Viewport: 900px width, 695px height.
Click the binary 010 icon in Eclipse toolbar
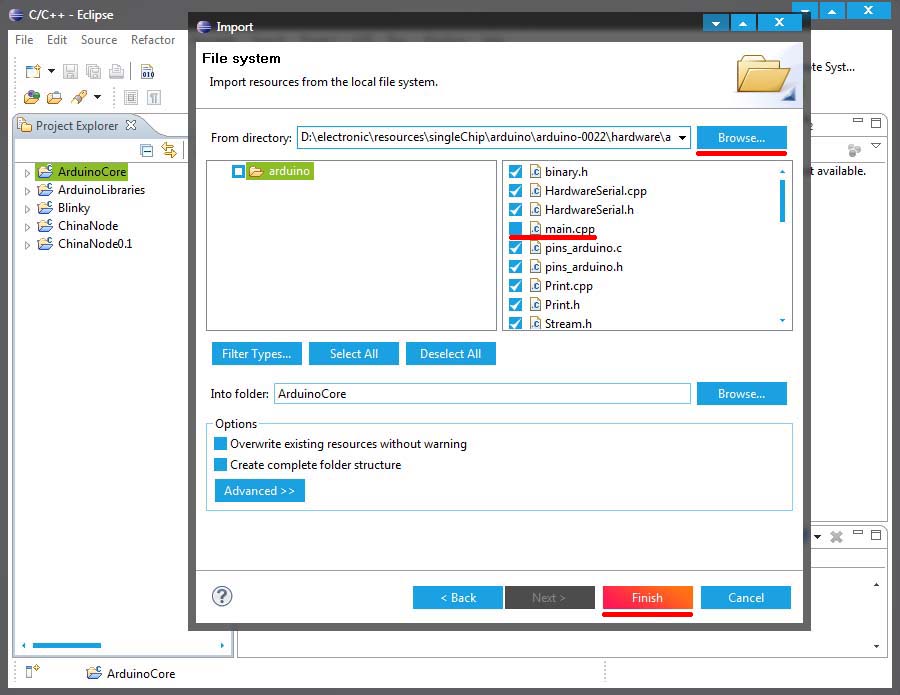(x=148, y=71)
